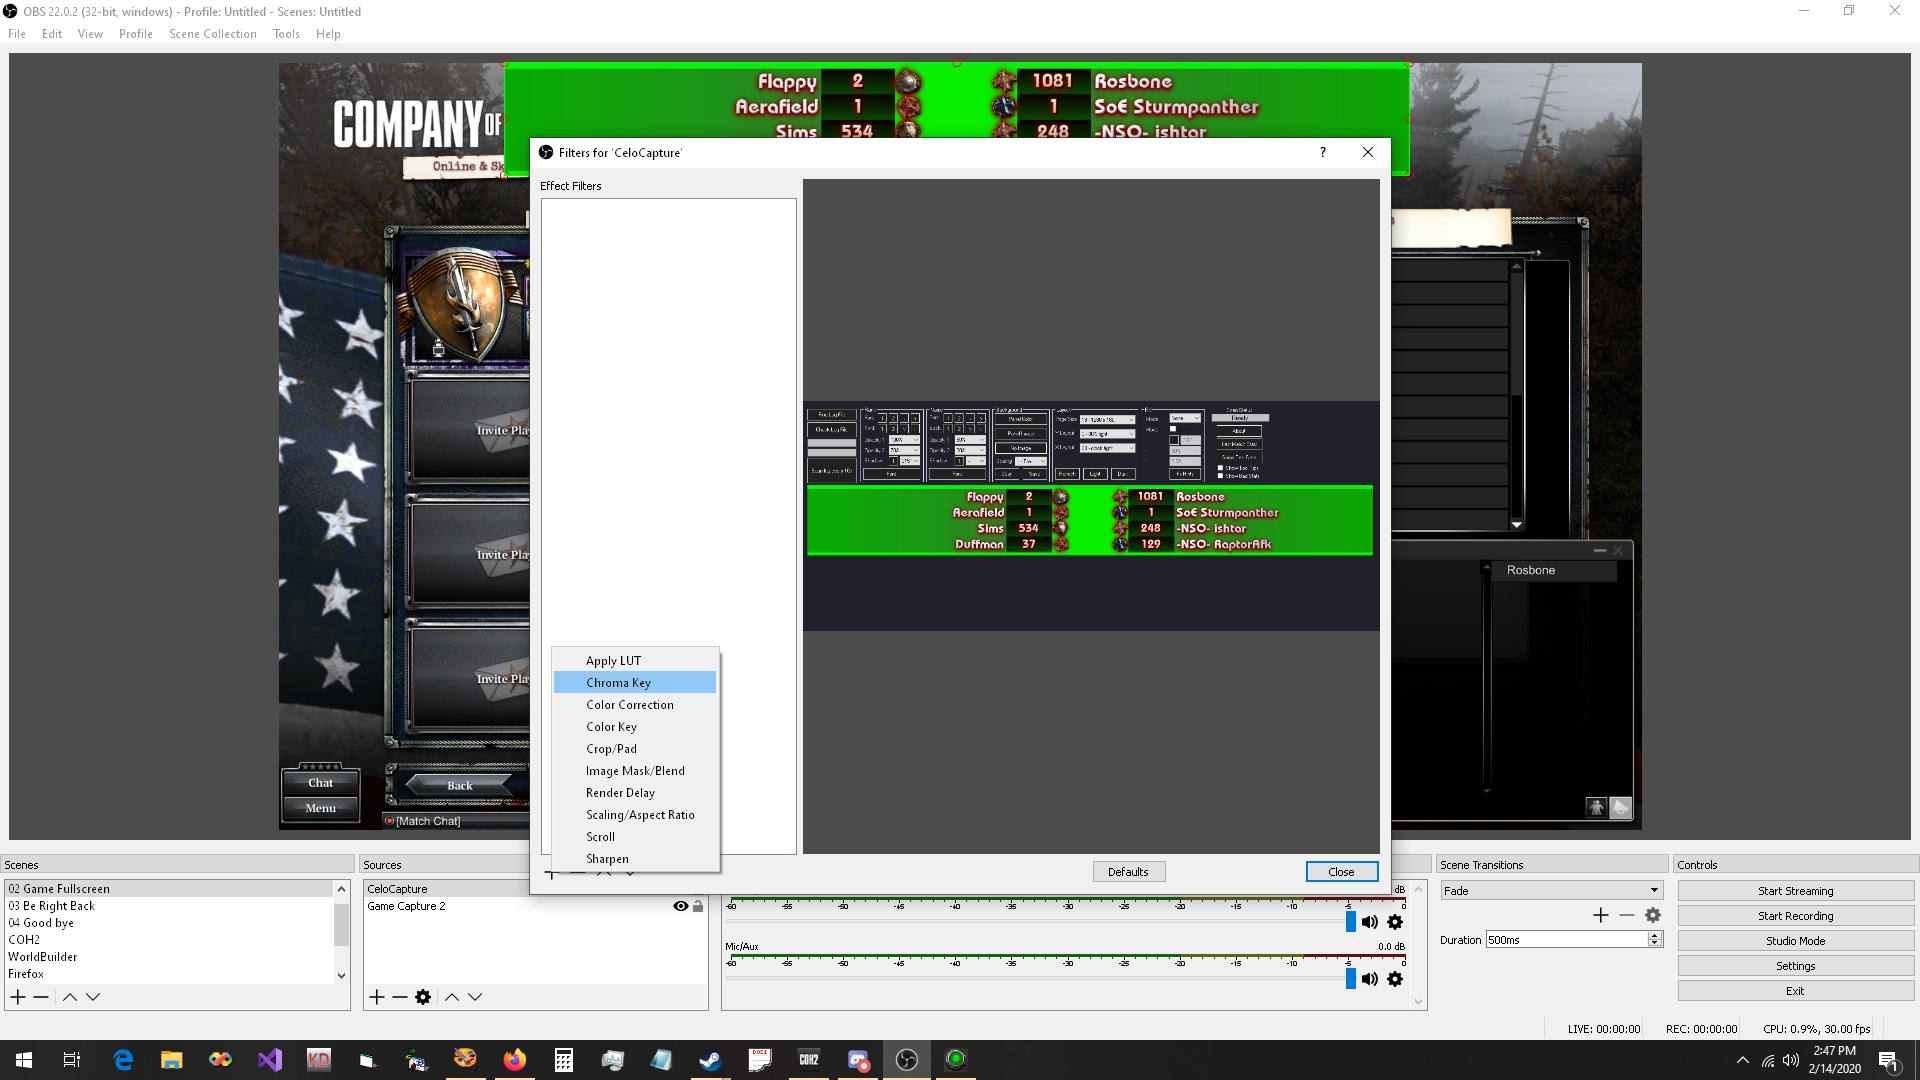Move scene up in Scenes list
Screen dimensions: 1920x1080
coord(70,997)
